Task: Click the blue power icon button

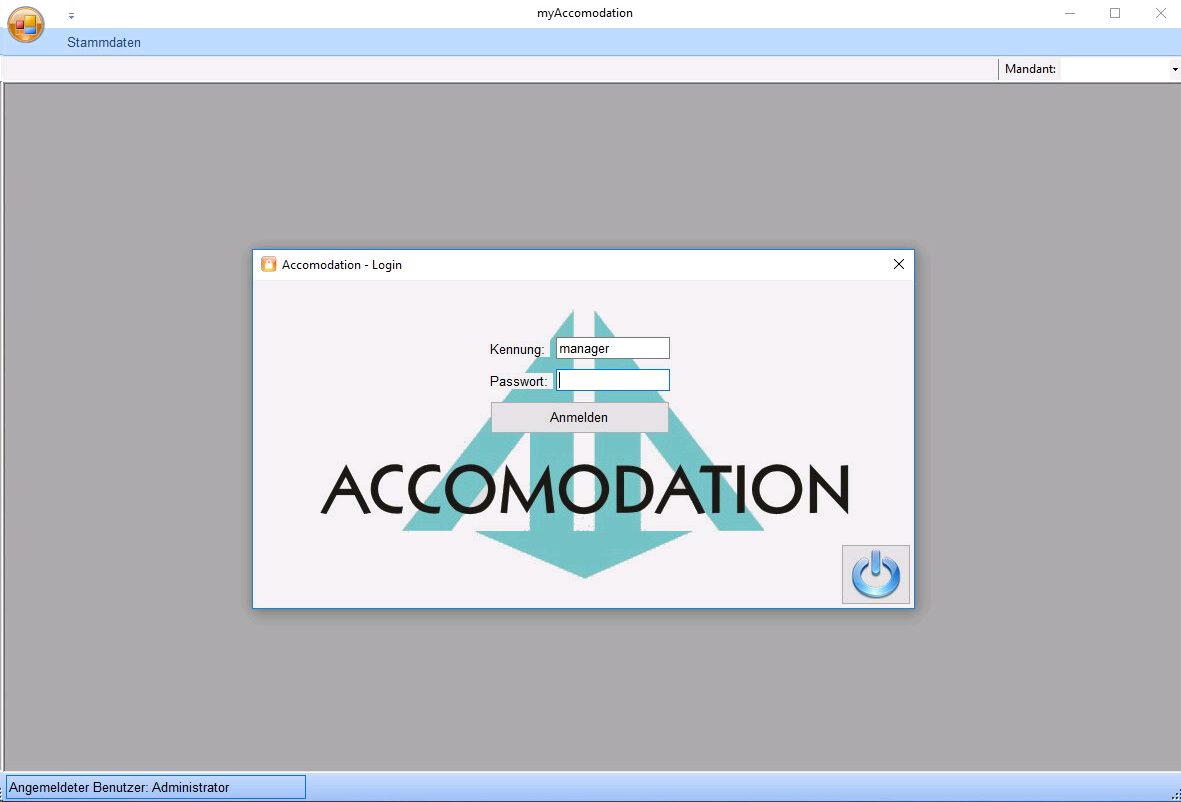Action: pyautogui.click(x=876, y=575)
